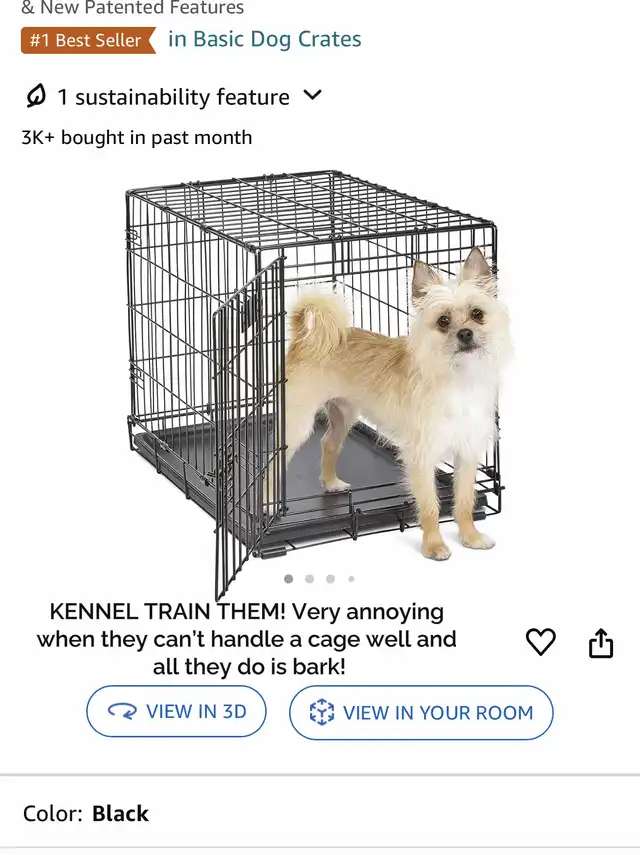Tap the KENNEL TRAIN THEM caption text
The height and width of the screenshot is (855, 640).
click(x=246, y=639)
